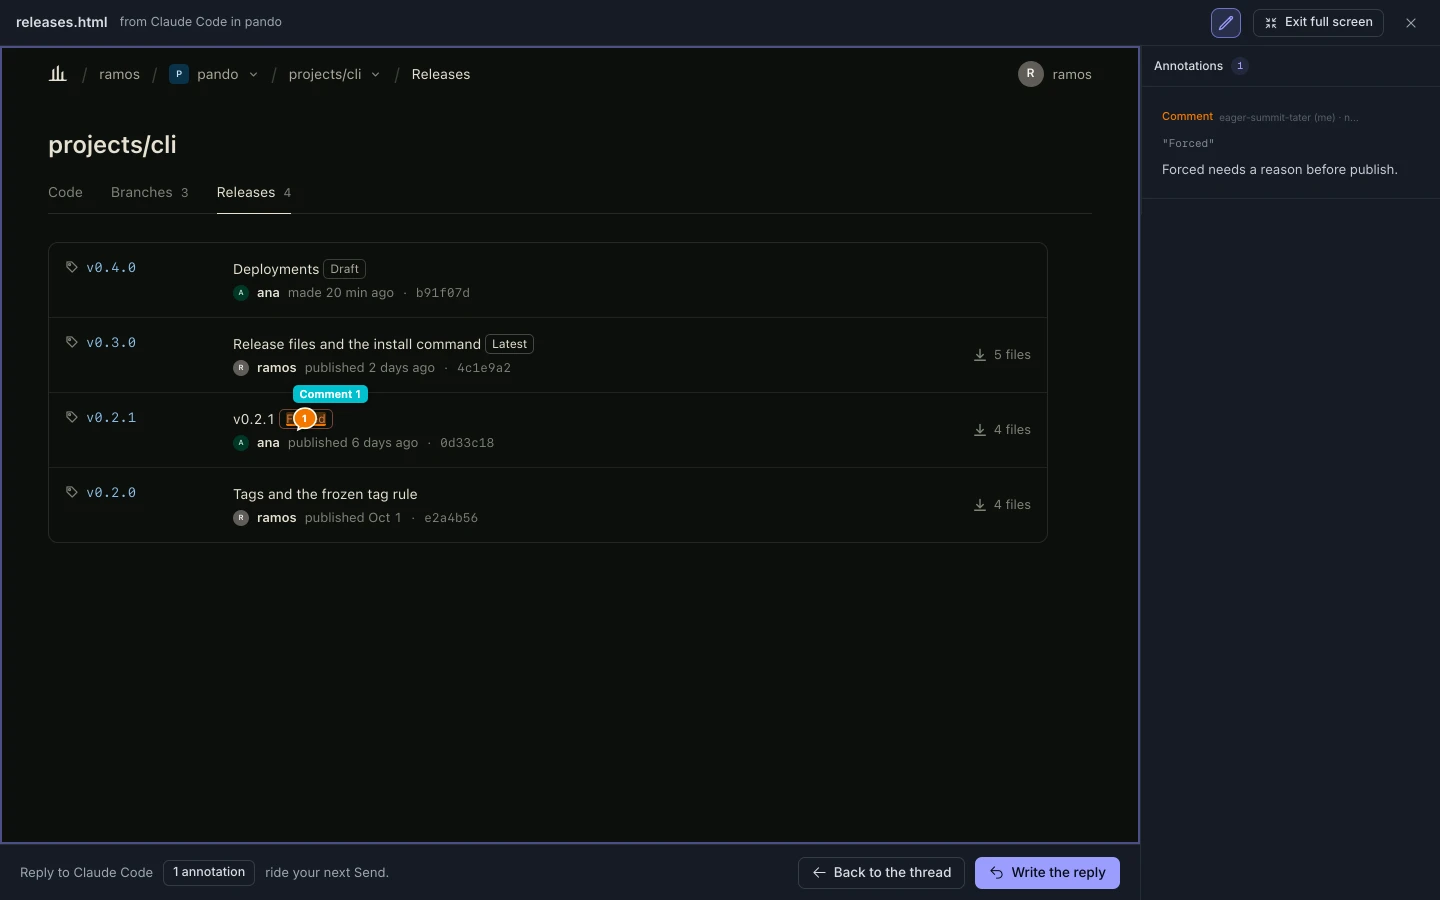Click the Releases breadcrumb text
The width and height of the screenshot is (1440, 900).
coord(441,74)
